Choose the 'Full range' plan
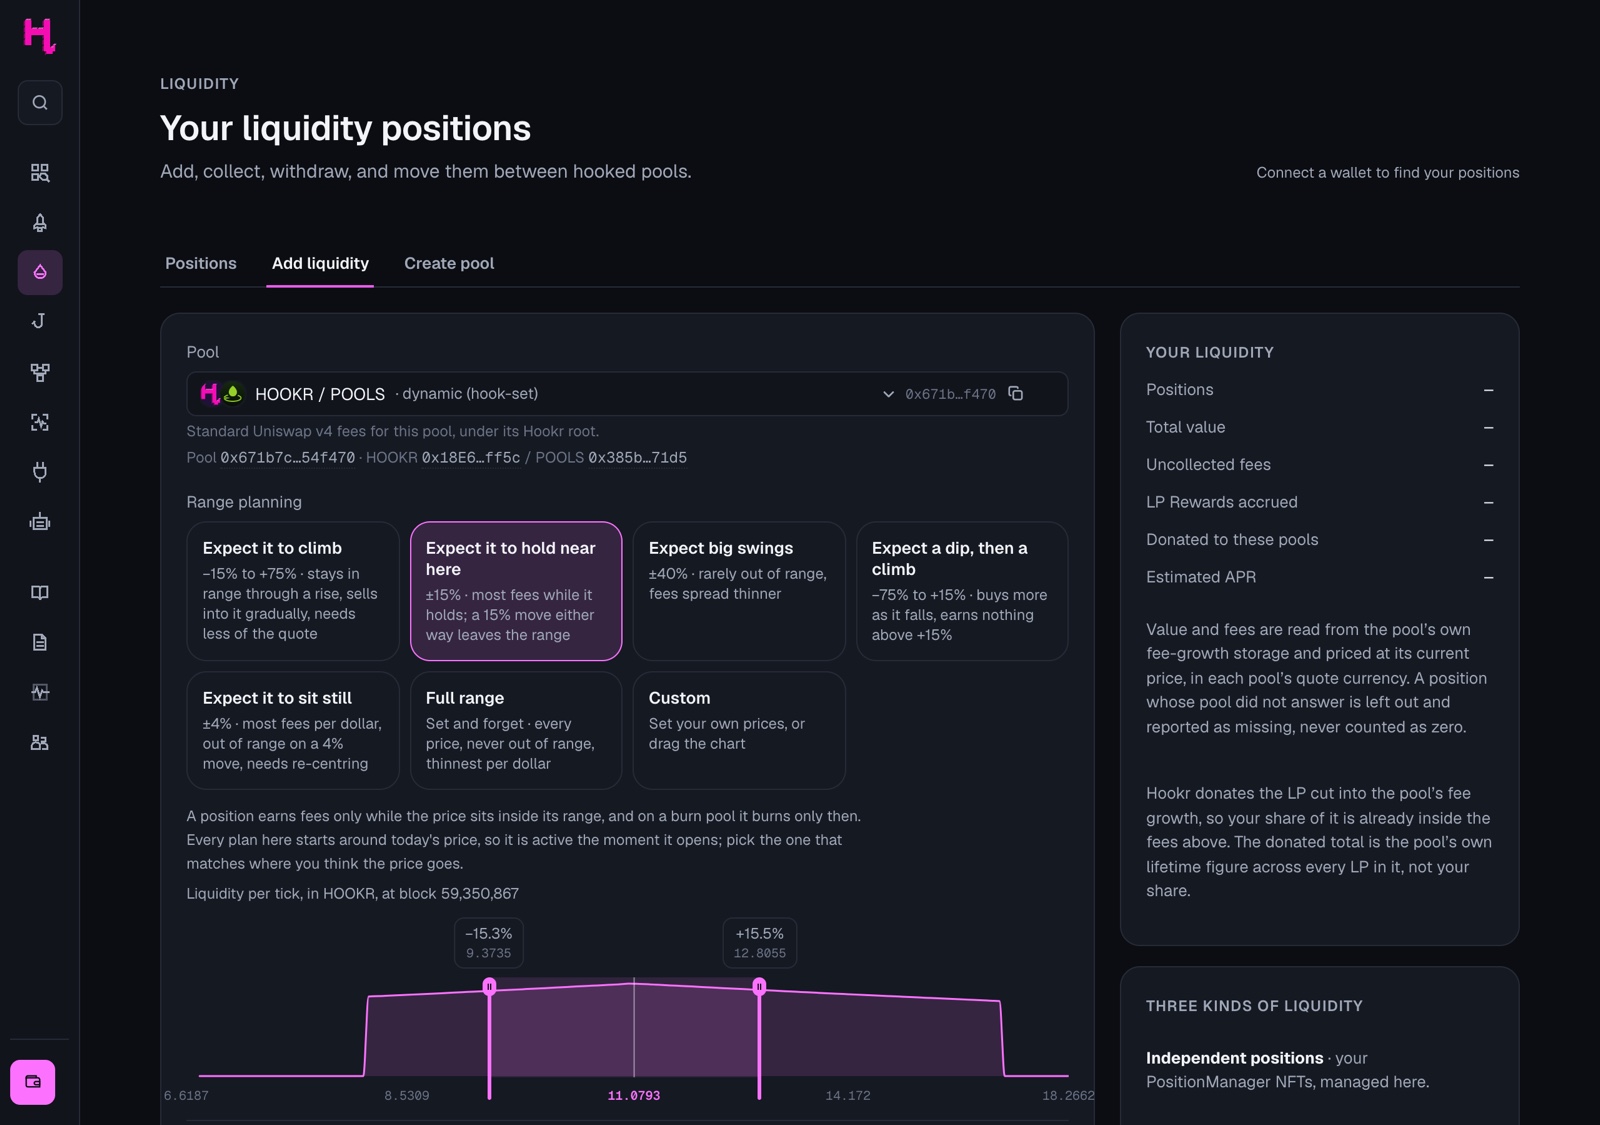Screen dimensions: 1600x1125 pyautogui.click(x=516, y=730)
